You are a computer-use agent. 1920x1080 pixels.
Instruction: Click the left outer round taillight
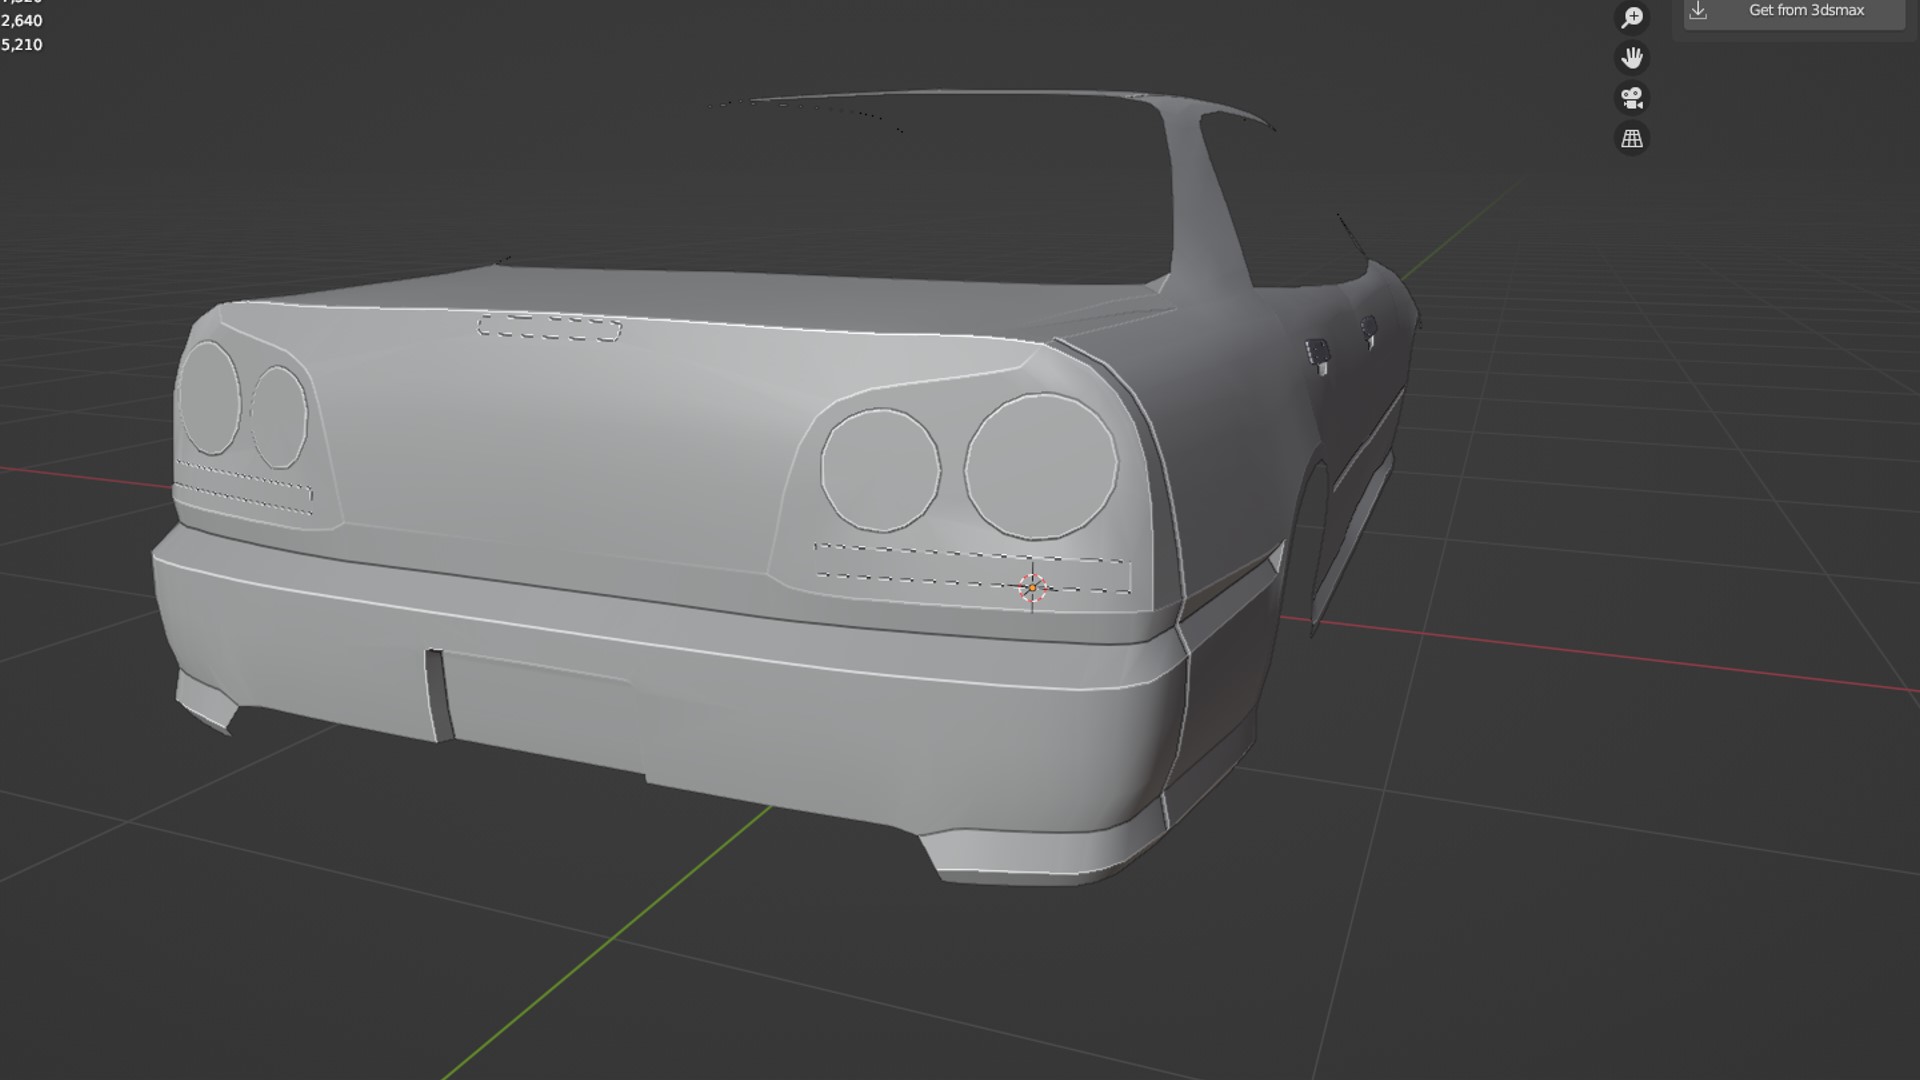coord(209,398)
